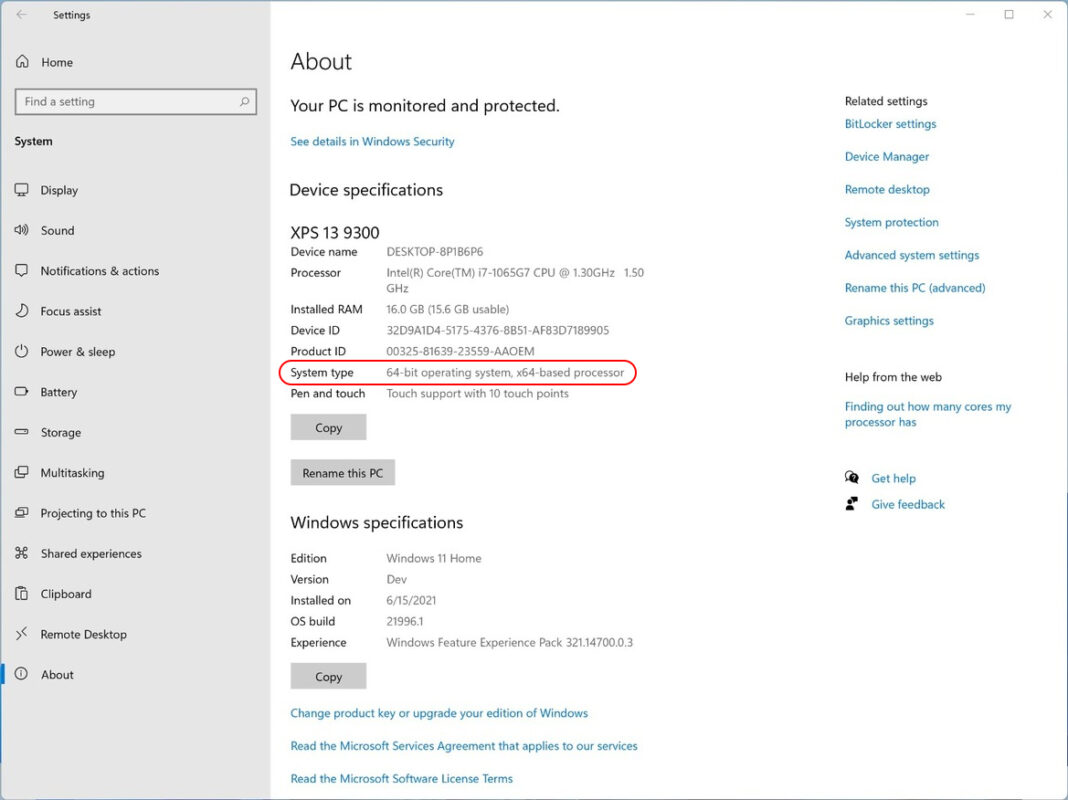Click Change product key or upgrade link
Image resolution: width=1068 pixels, height=800 pixels.
(x=439, y=713)
